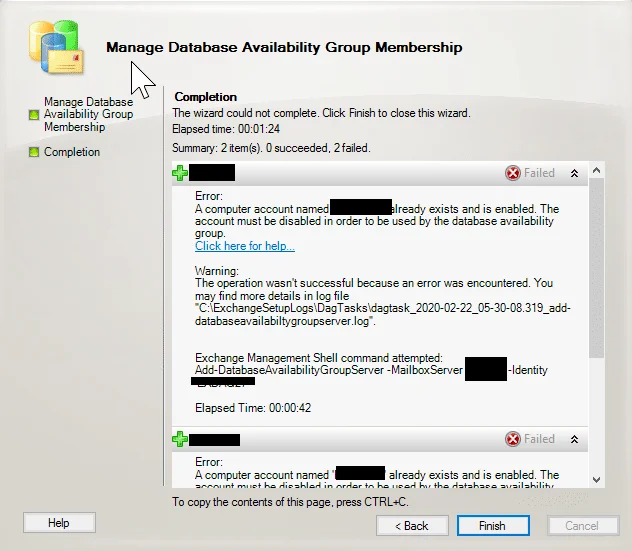The height and width of the screenshot is (551, 632).
Task: Click red Failed error icon in second result
Action: pos(513,439)
